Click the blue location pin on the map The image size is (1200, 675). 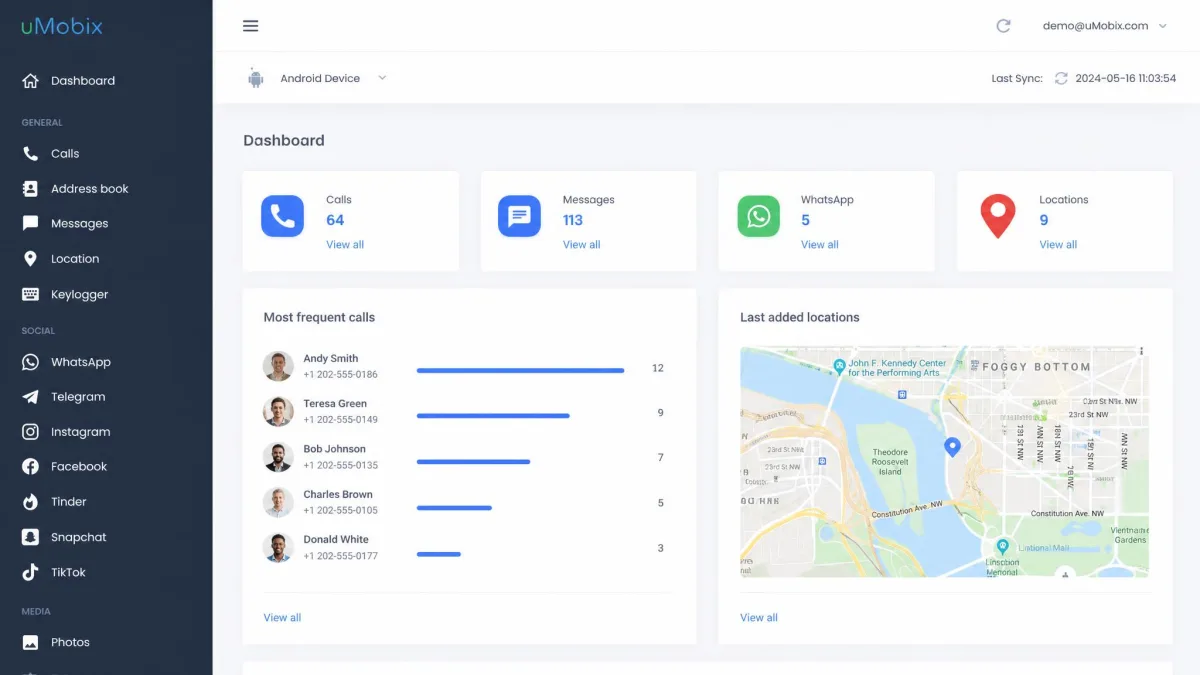(953, 447)
